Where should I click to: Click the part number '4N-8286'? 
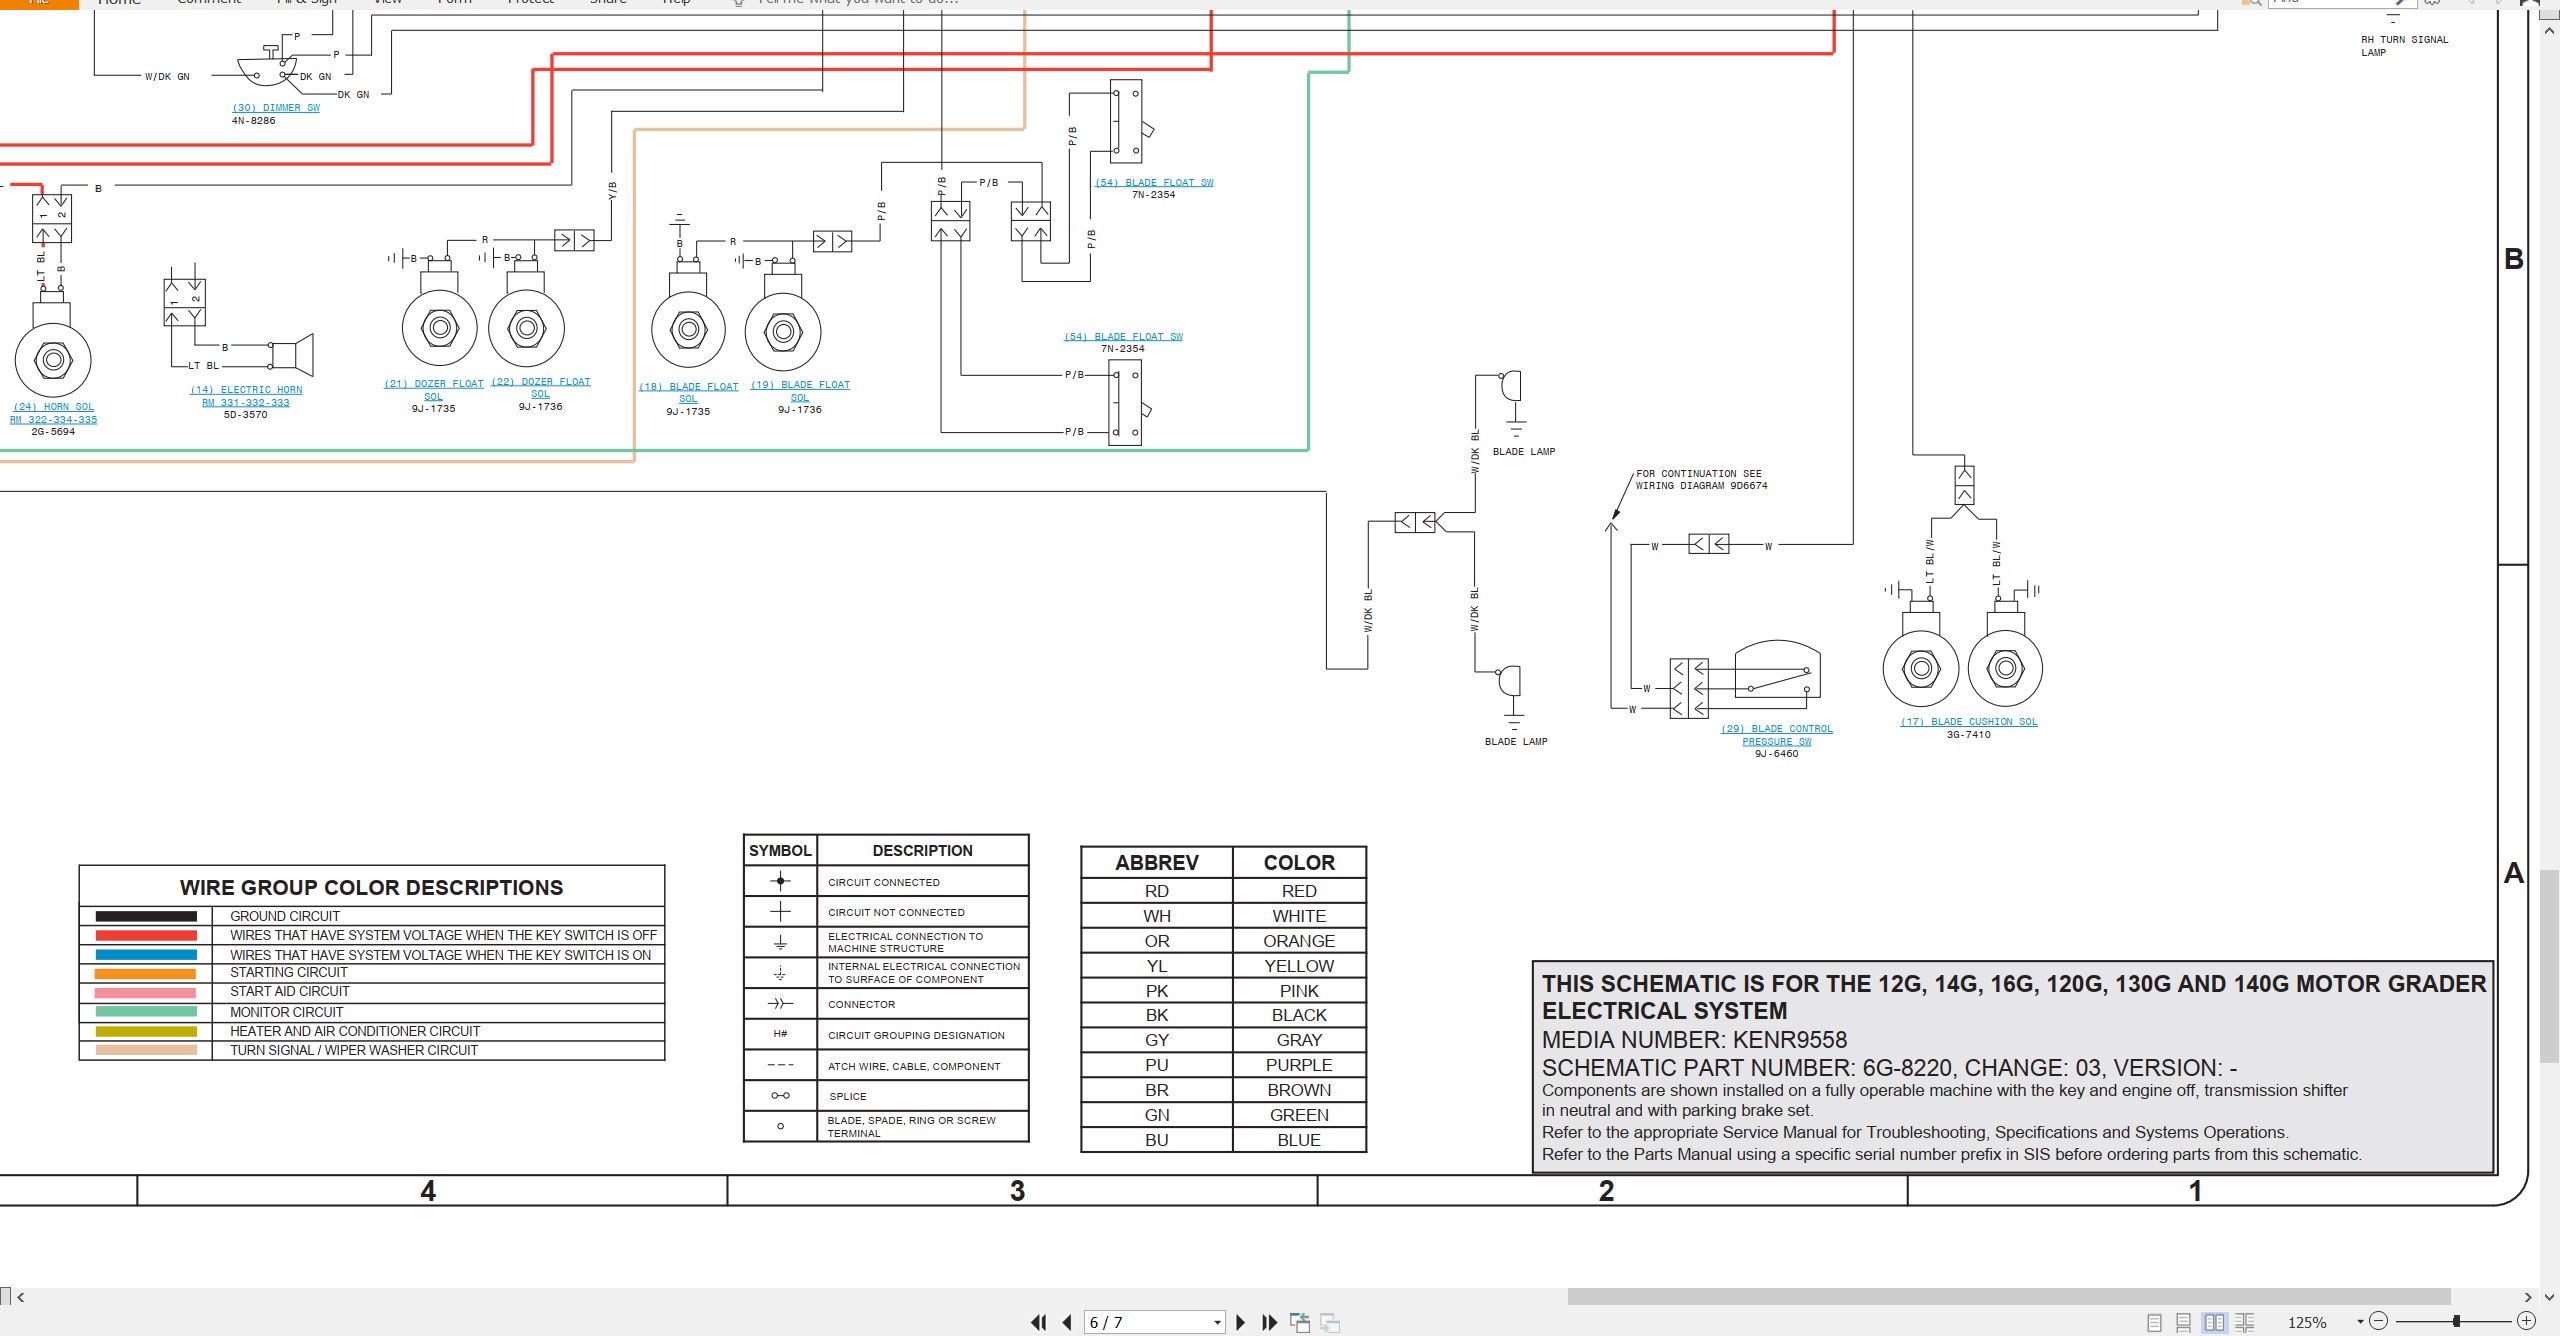(254, 121)
